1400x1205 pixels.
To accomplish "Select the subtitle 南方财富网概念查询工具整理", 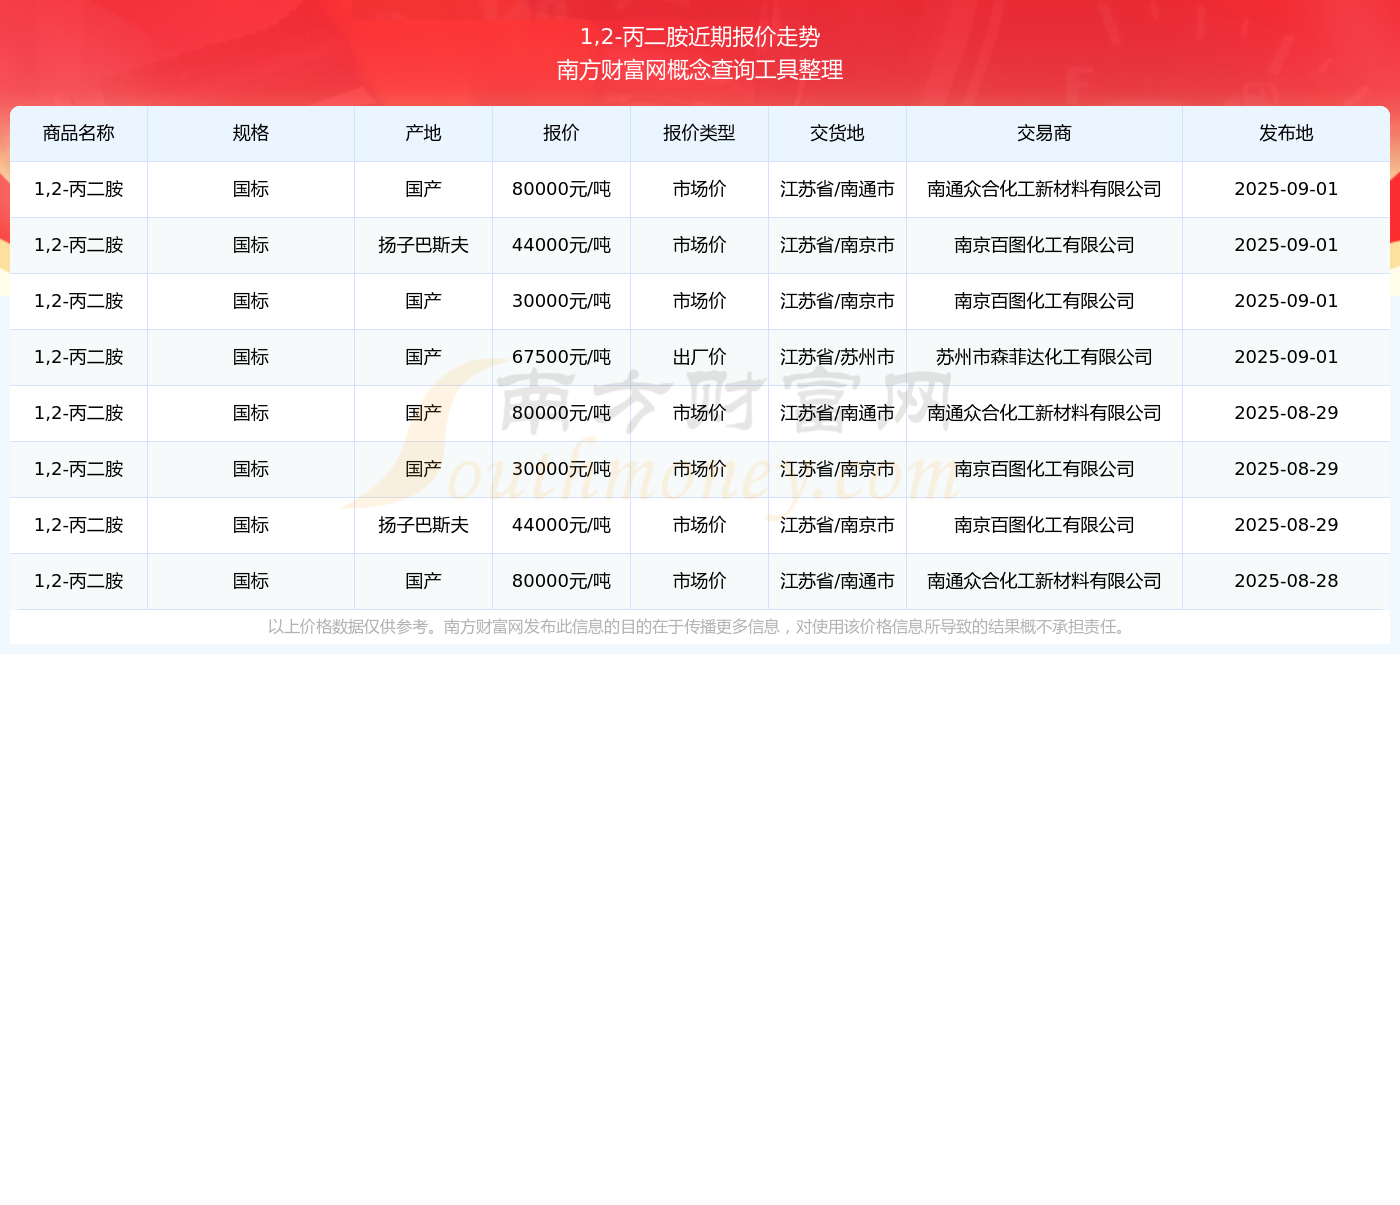I will (x=700, y=70).
